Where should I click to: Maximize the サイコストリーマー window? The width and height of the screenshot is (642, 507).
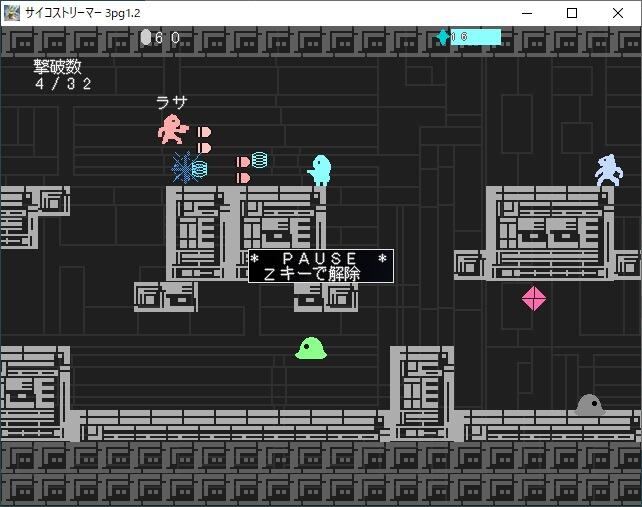[x=572, y=13]
